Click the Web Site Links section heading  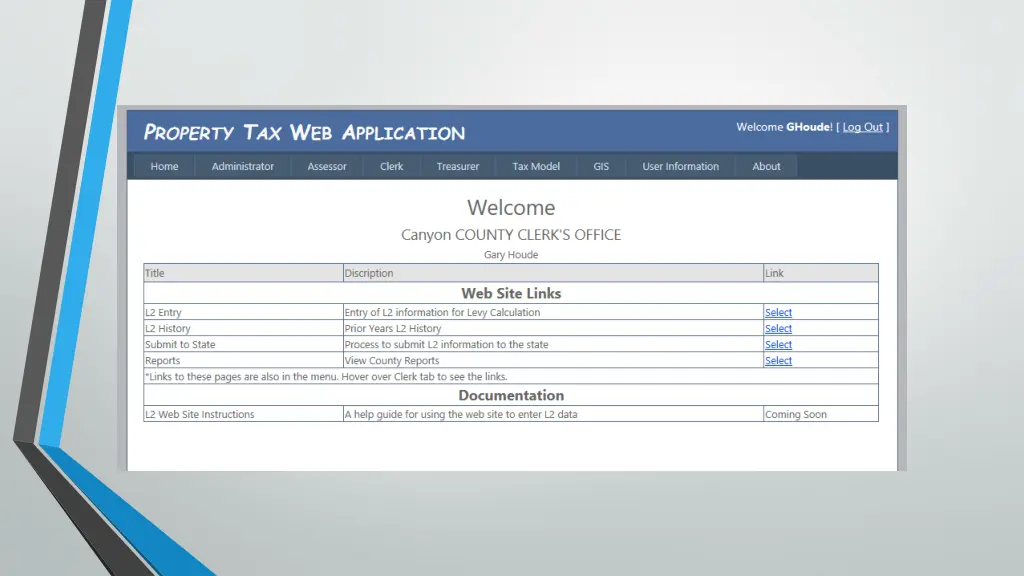point(511,293)
